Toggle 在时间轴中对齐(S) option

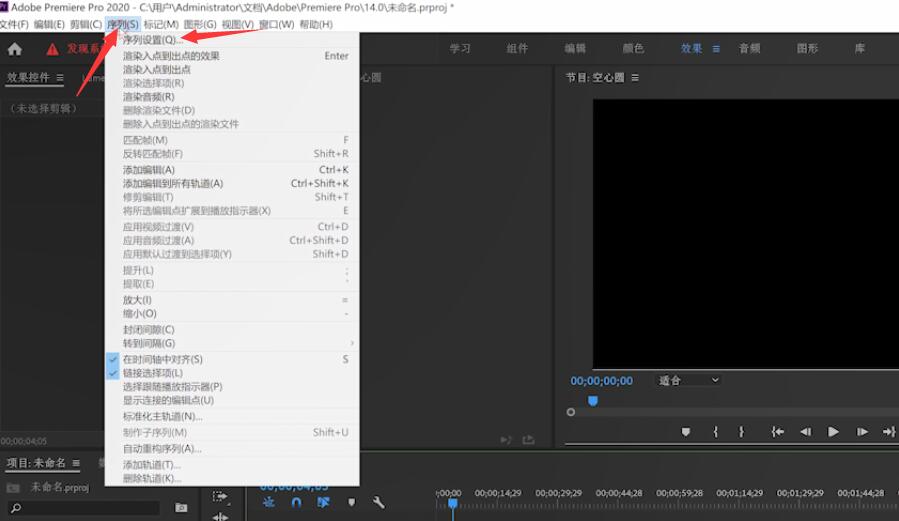click(x=232, y=359)
